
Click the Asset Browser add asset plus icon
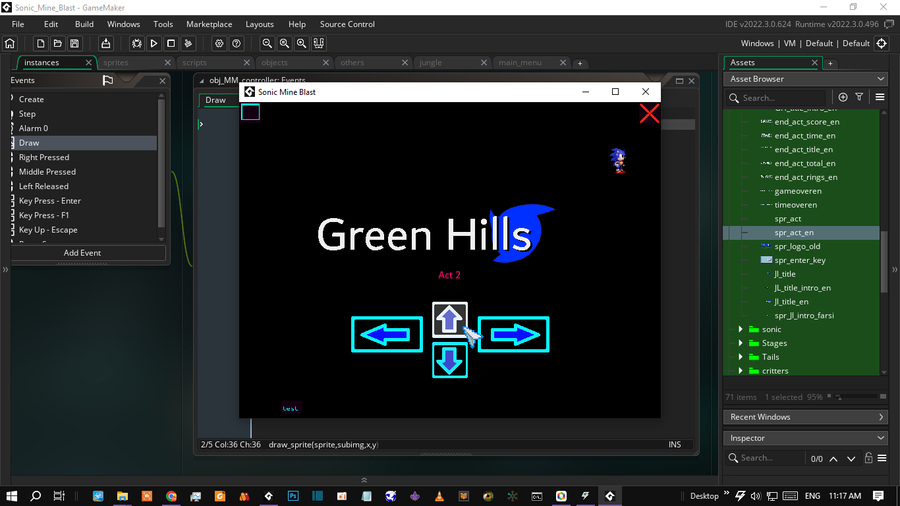pyautogui.click(x=843, y=98)
